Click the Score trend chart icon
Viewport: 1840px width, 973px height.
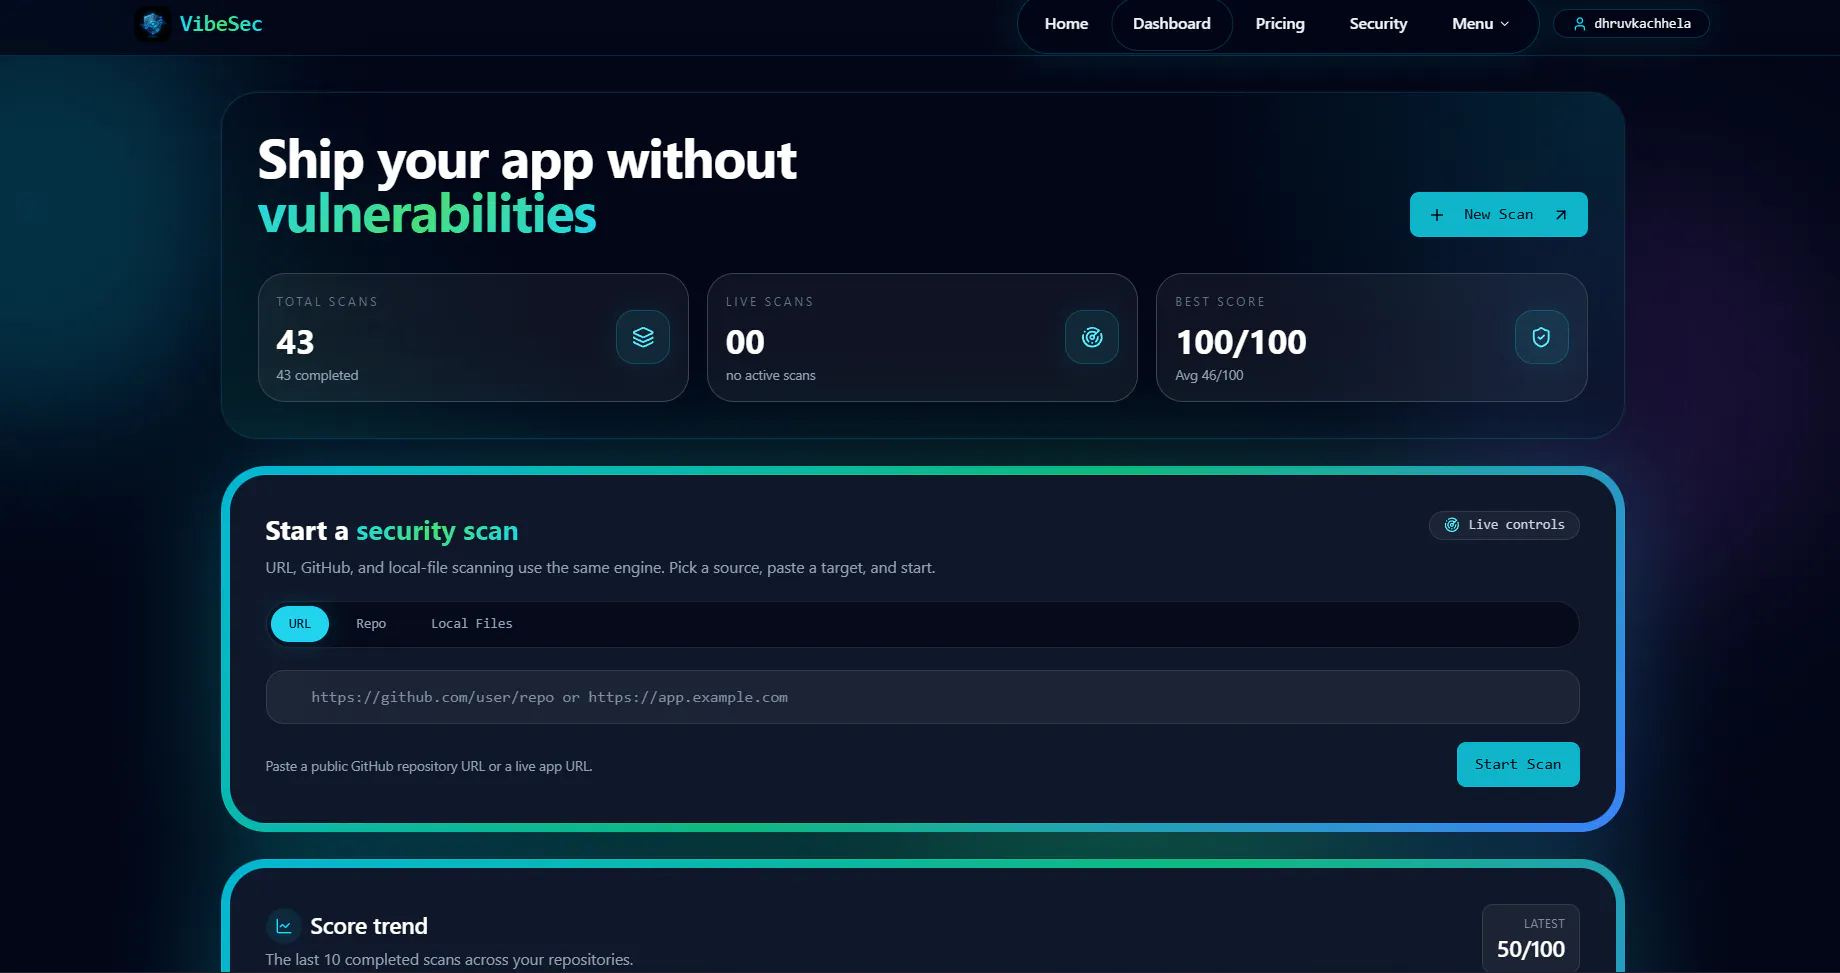pyautogui.click(x=284, y=926)
